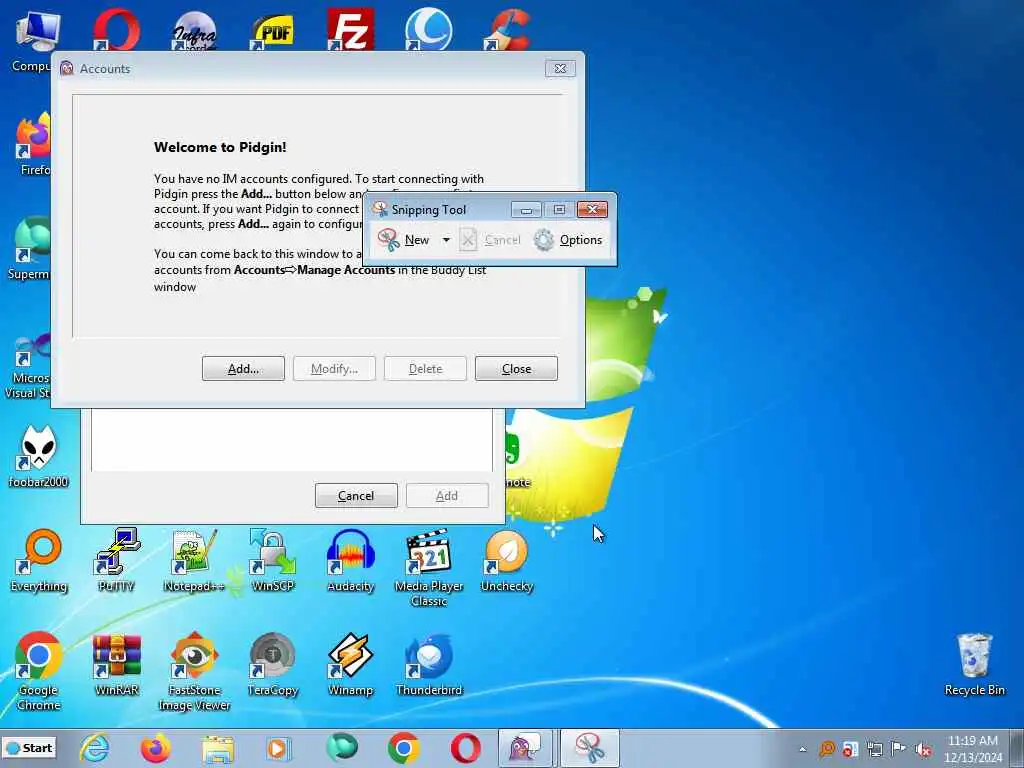This screenshot has height=768, width=1024.
Task: Launch FastStone Image Viewer desktop icon
Action: 194,671
